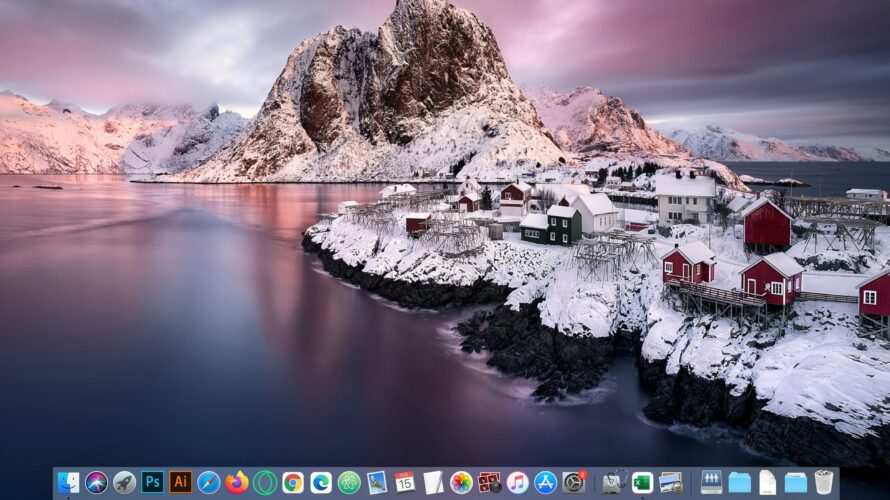Open the folder stack beside Trash
Viewport: 890px width, 500px height.
pos(796,482)
